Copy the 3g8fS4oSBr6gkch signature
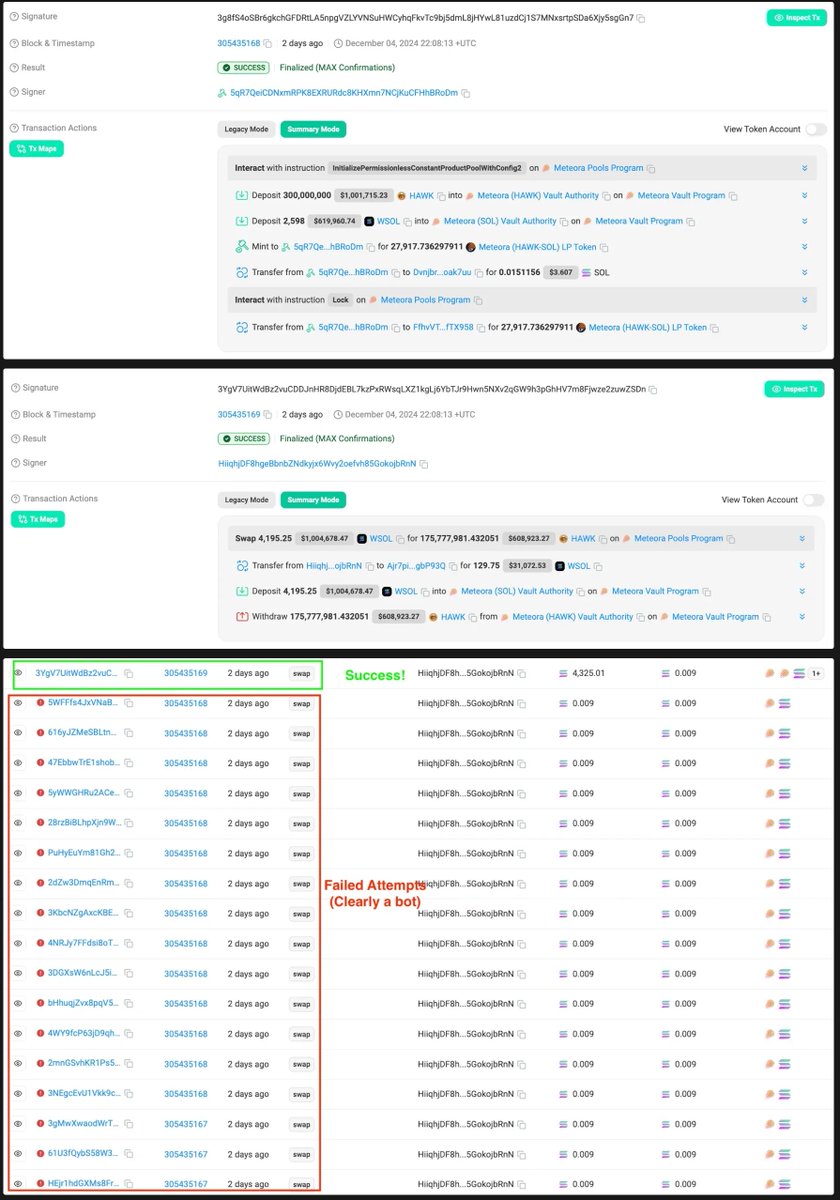This screenshot has height=1200, width=840. [641, 19]
